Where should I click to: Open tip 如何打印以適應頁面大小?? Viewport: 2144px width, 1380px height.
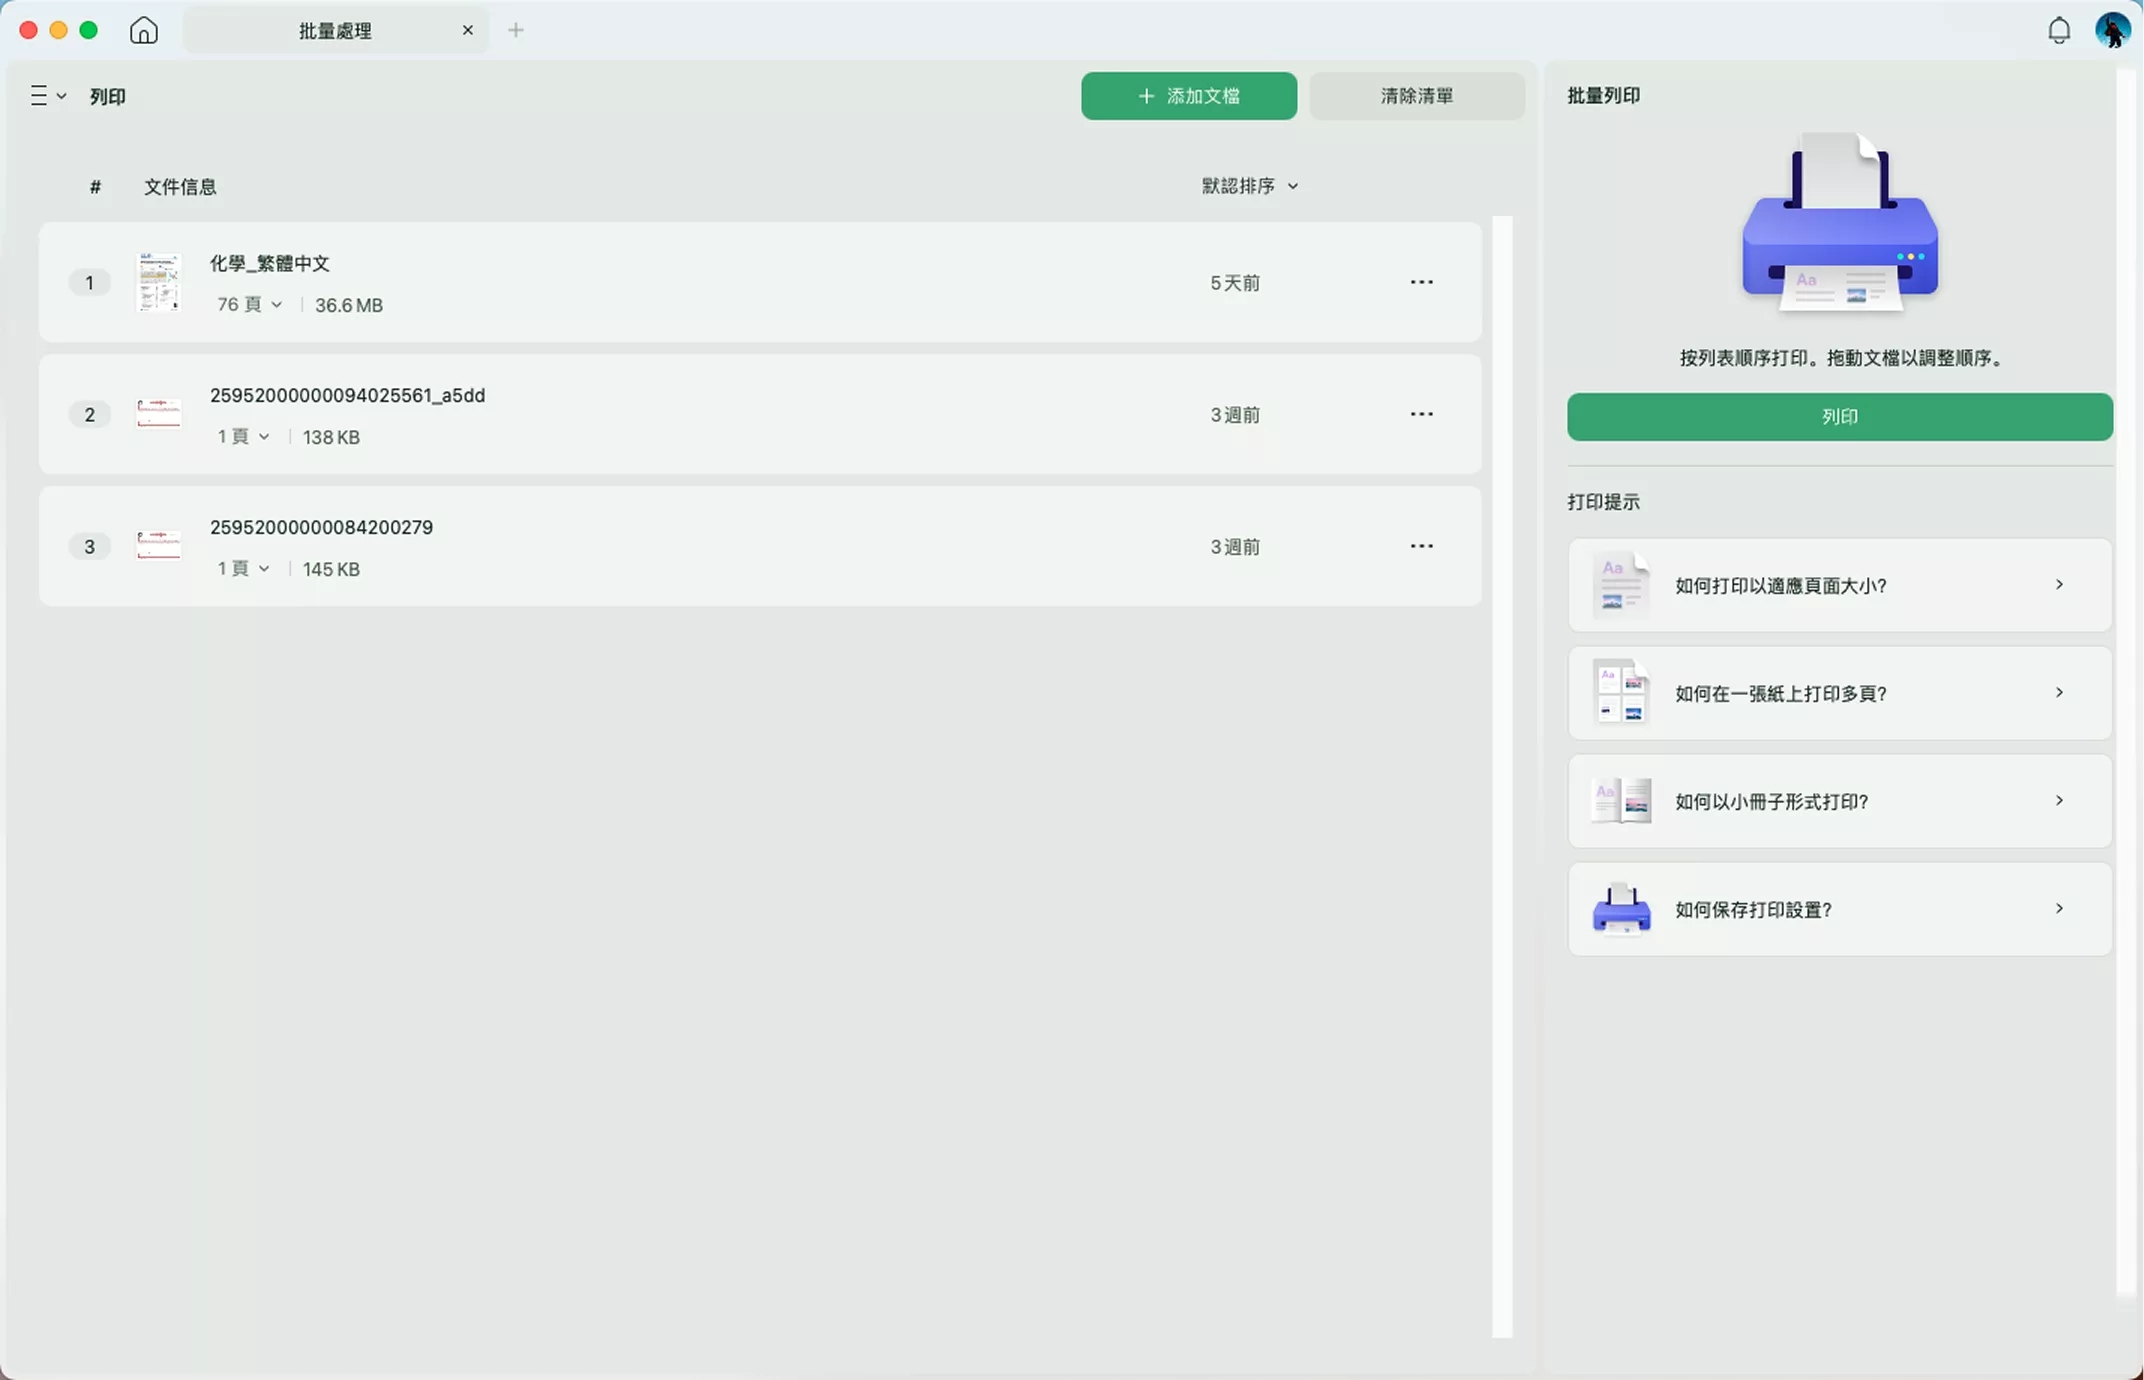[1840, 585]
